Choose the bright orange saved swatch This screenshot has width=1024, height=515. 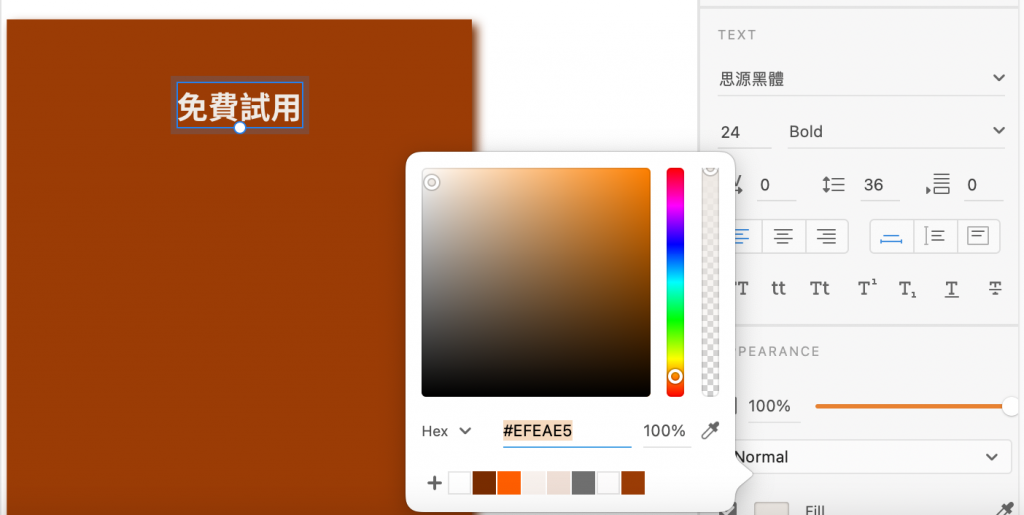(509, 483)
